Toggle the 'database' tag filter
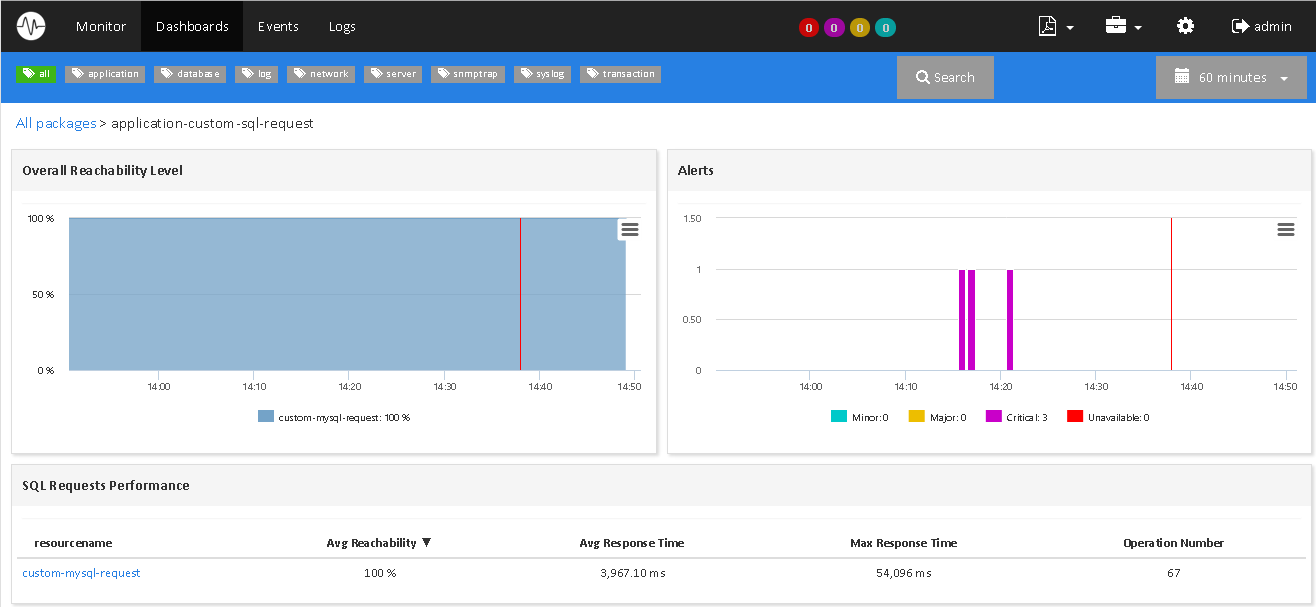This screenshot has height=607, width=1316. tap(190, 74)
